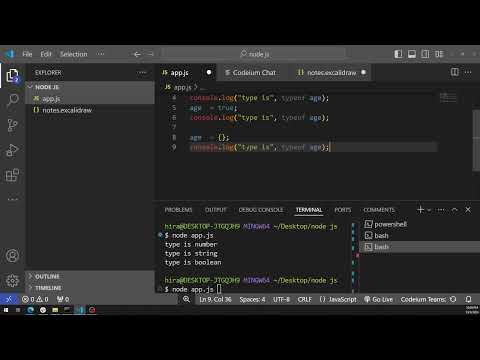
Task: Click the editor vertical scrollbar
Action: pyautogui.click(x=476, y=140)
